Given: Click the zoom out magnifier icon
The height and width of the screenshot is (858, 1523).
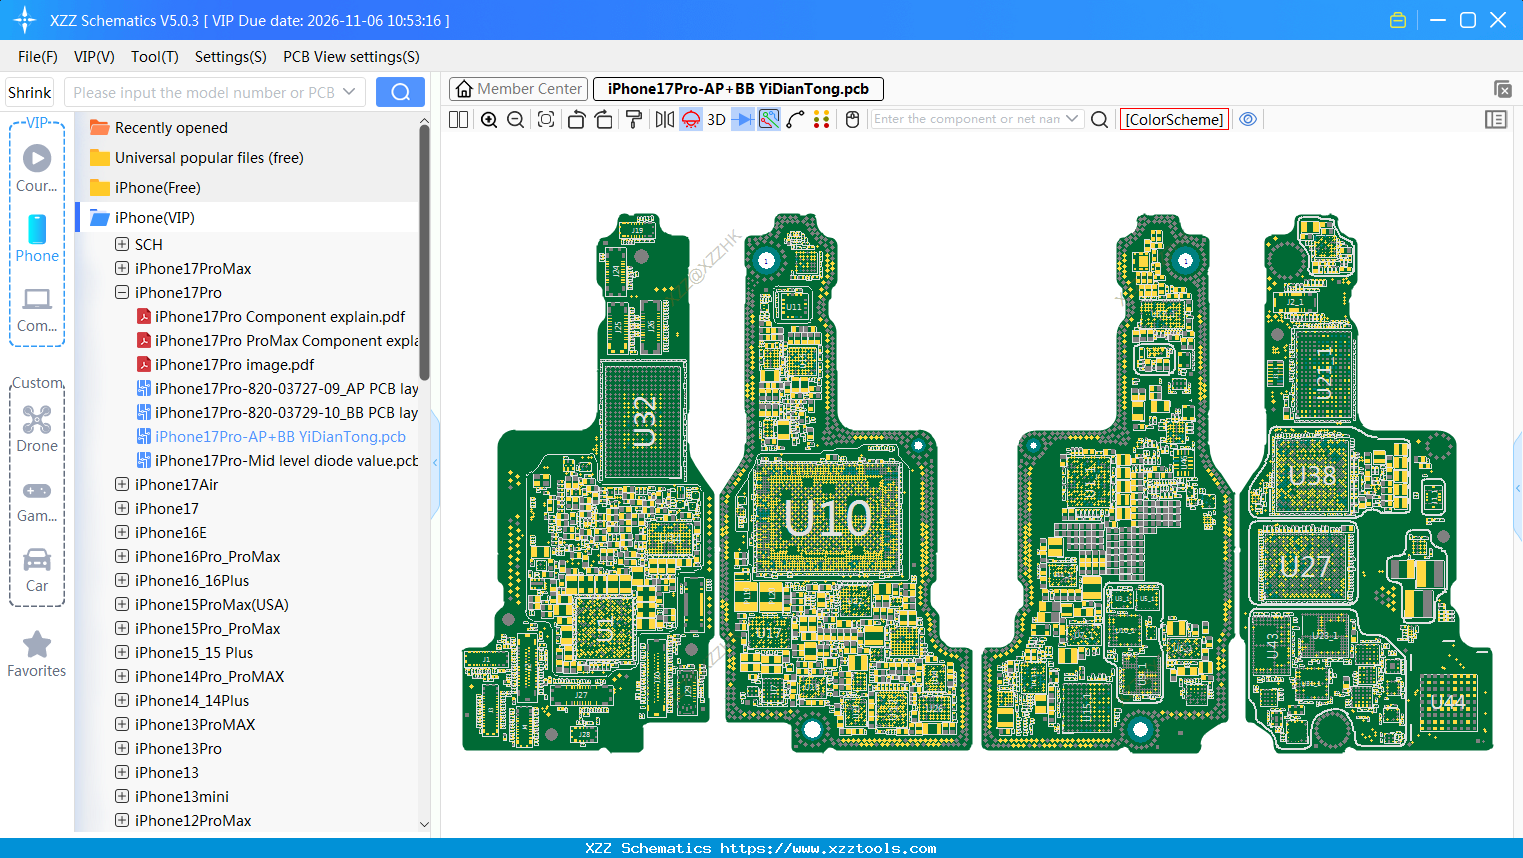Looking at the screenshot, I should click(x=516, y=120).
